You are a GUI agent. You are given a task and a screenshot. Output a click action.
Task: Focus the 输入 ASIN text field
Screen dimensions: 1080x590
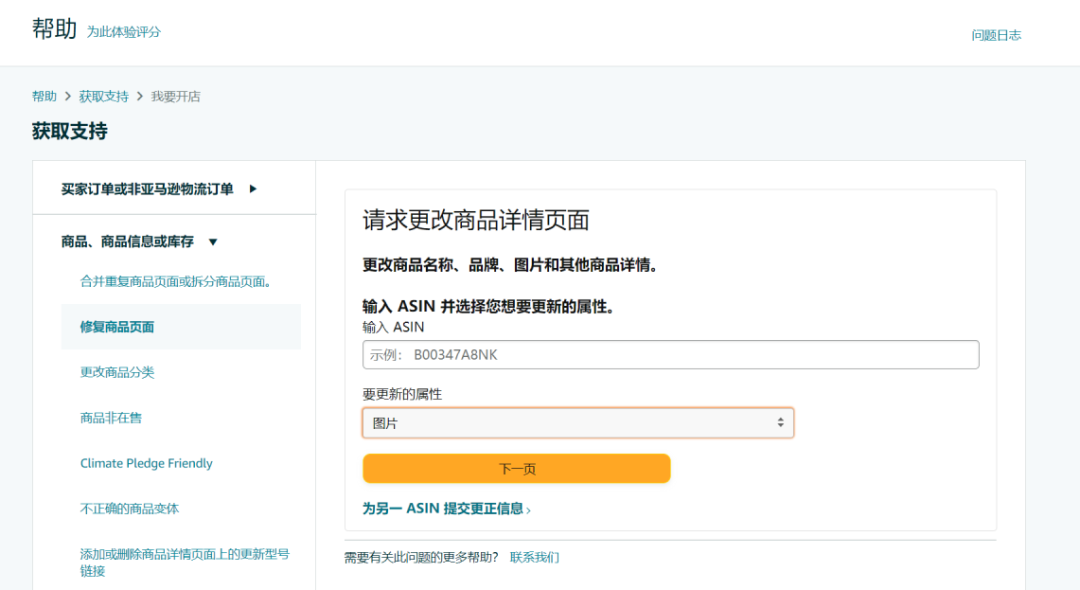671,355
